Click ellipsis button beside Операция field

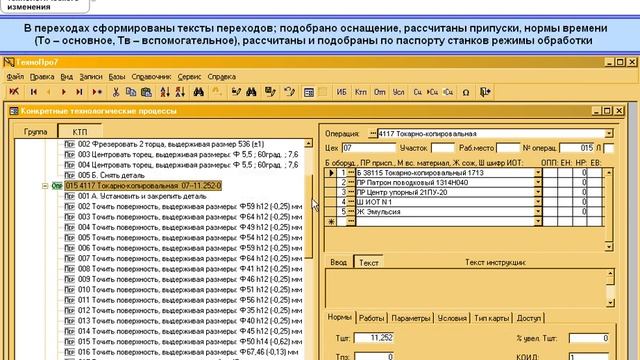point(372,133)
